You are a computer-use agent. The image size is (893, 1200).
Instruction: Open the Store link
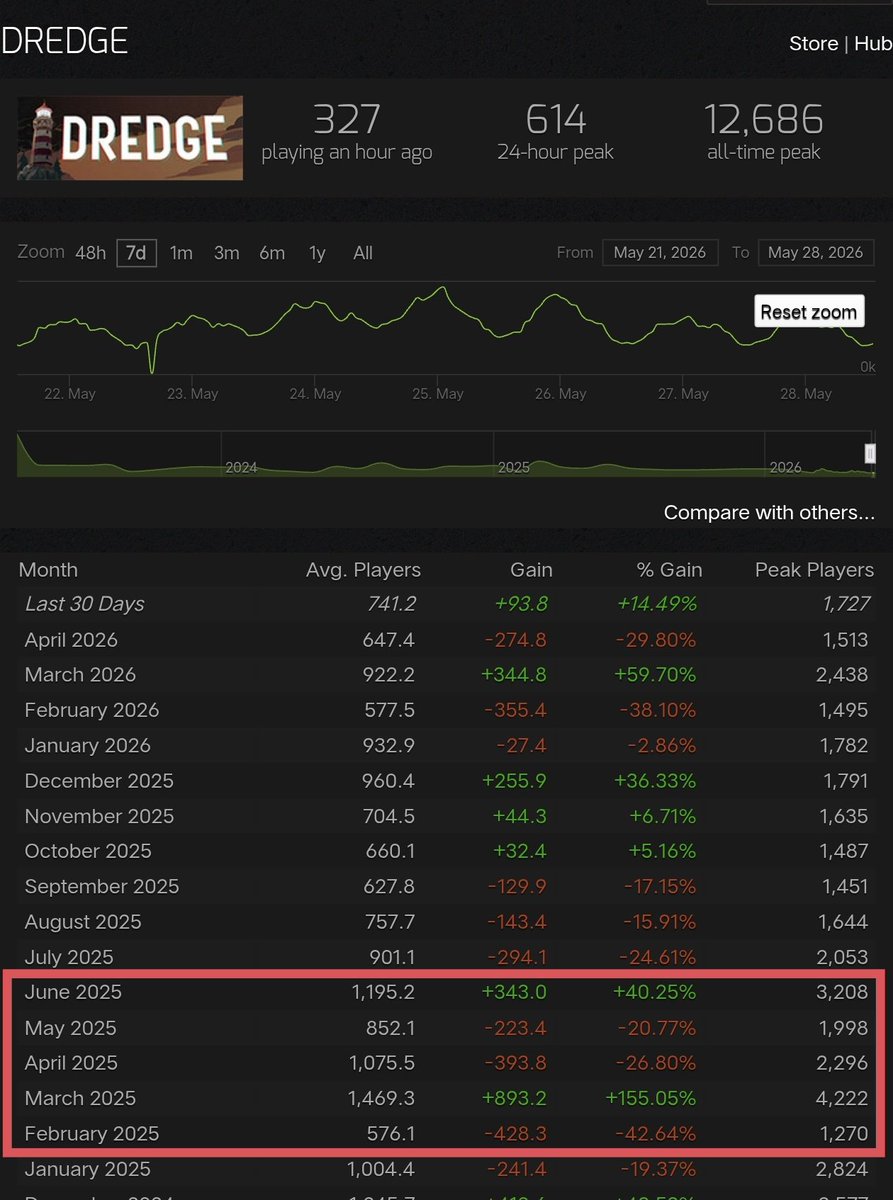(x=813, y=44)
